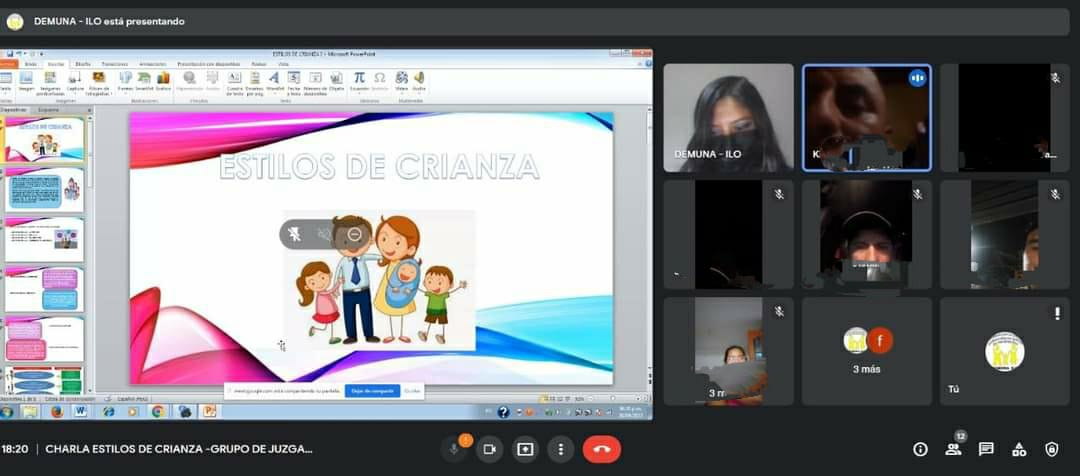Image resolution: width=1080 pixels, height=476 pixels.
Task: Select the Insertar ribbon tab
Action: pyautogui.click(x=55, y=64)
